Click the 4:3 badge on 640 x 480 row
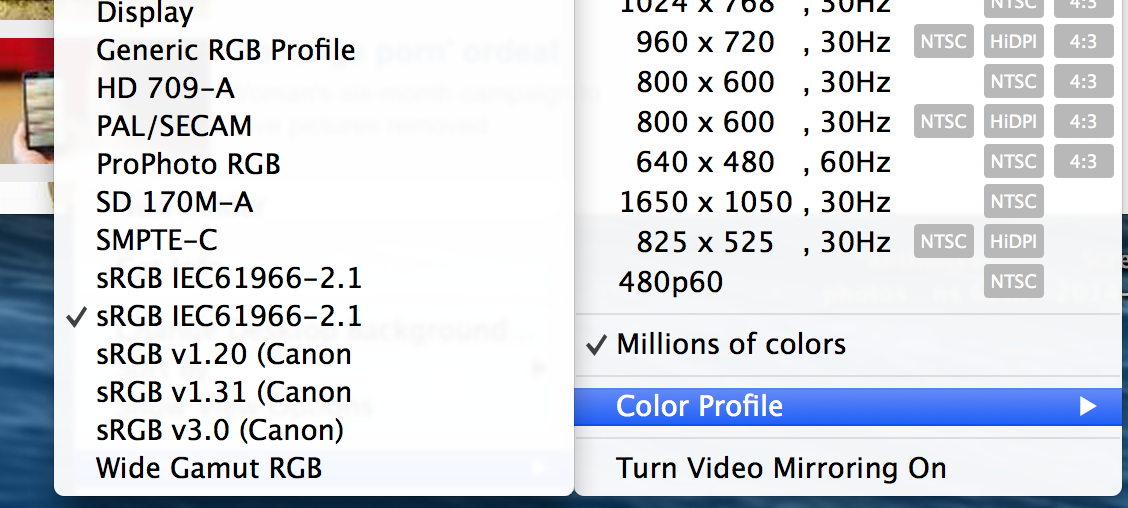The height and width of the screenshot is (508, 1128). 1083,162
